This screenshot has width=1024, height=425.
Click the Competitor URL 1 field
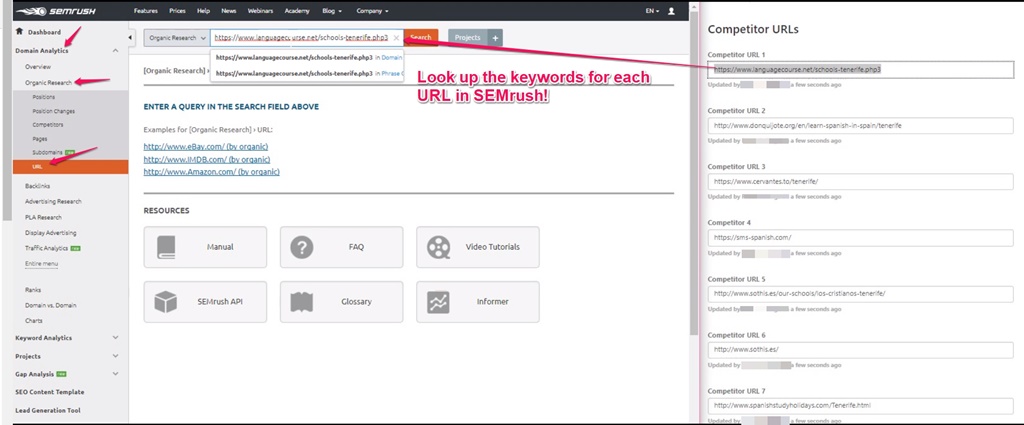tap(860, 69)
